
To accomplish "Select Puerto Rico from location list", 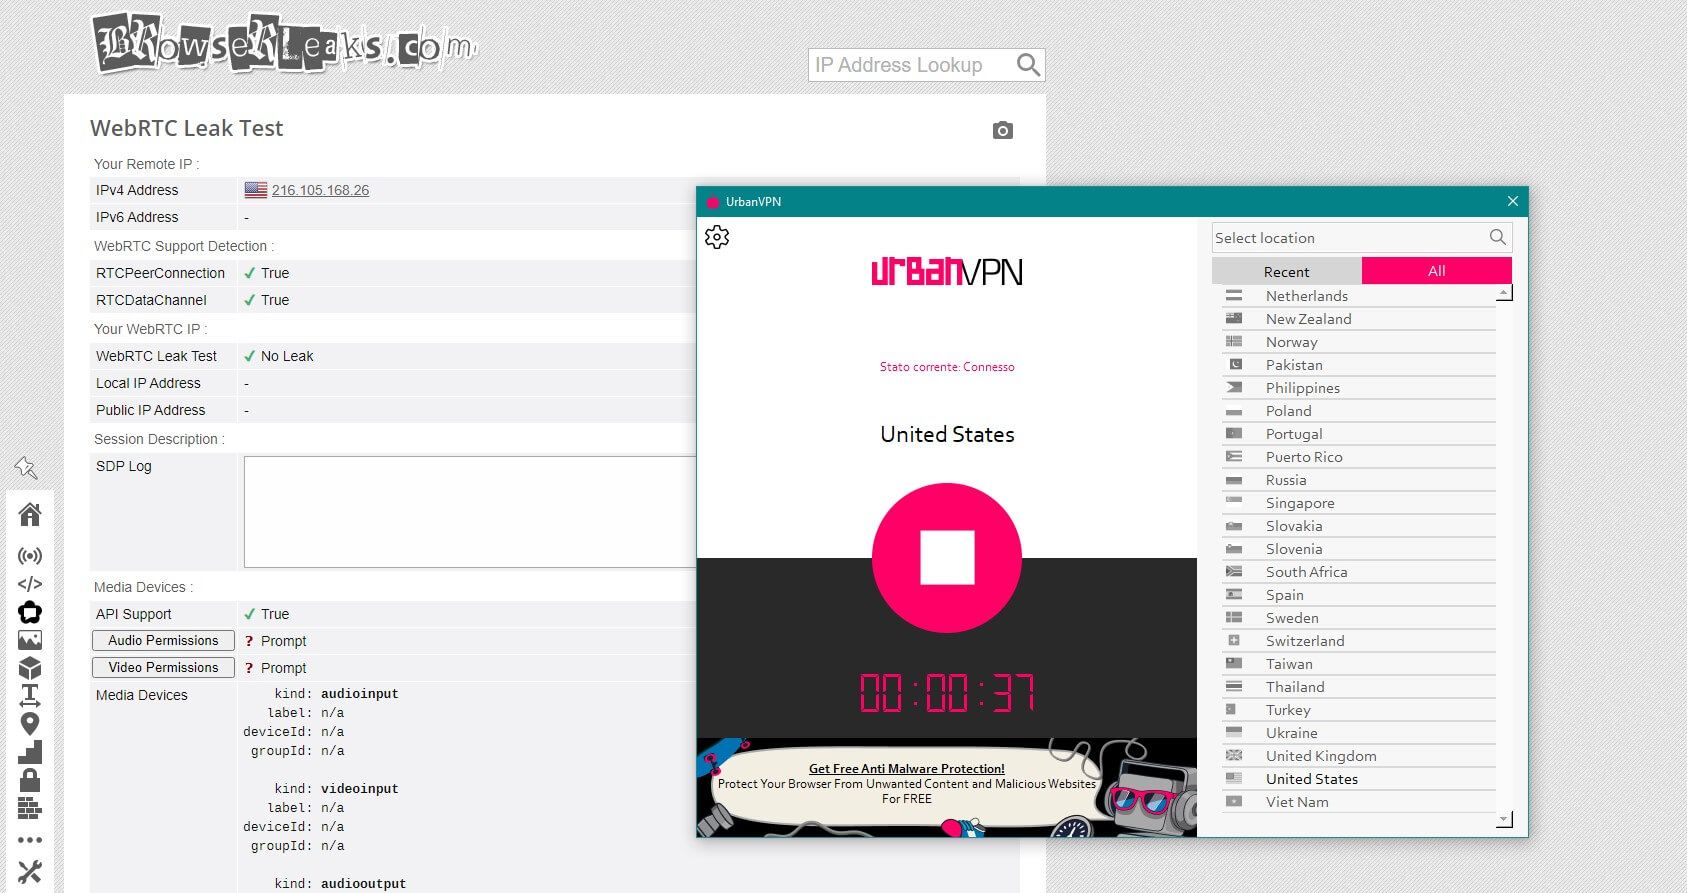I will tap(1359, 457).
